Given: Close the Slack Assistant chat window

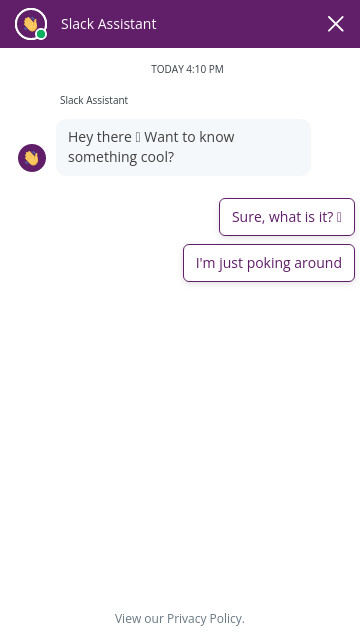Looking at the screenshot, I should pyautogui.click(x=336, y=24).
